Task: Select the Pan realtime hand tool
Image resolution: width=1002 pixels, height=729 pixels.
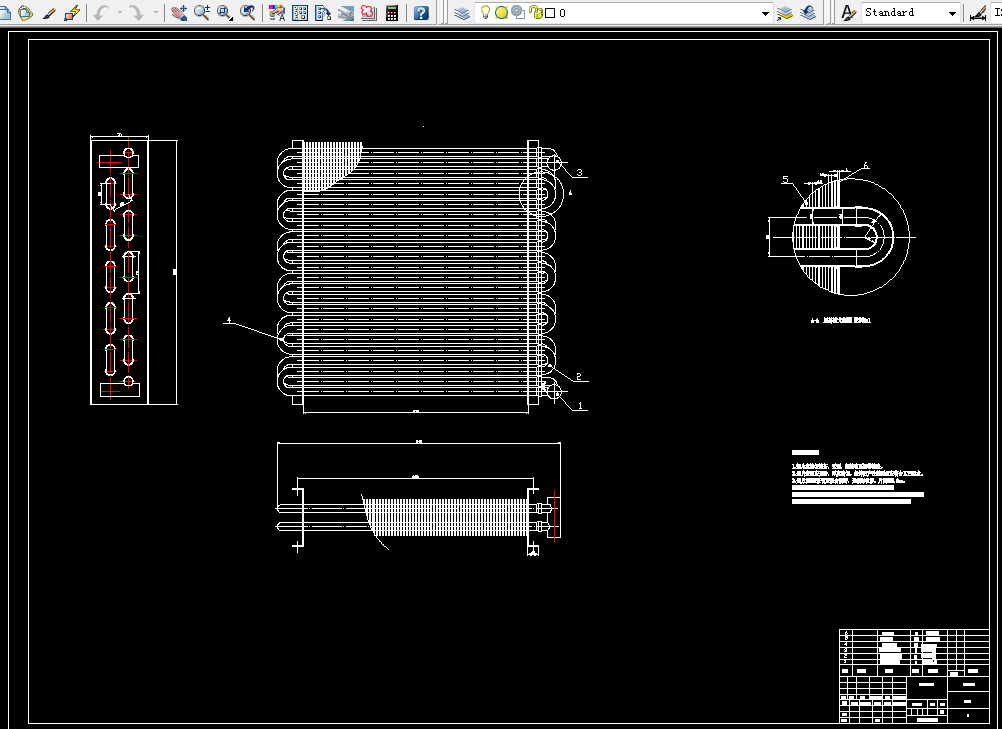Action: (x=179, y=12)
